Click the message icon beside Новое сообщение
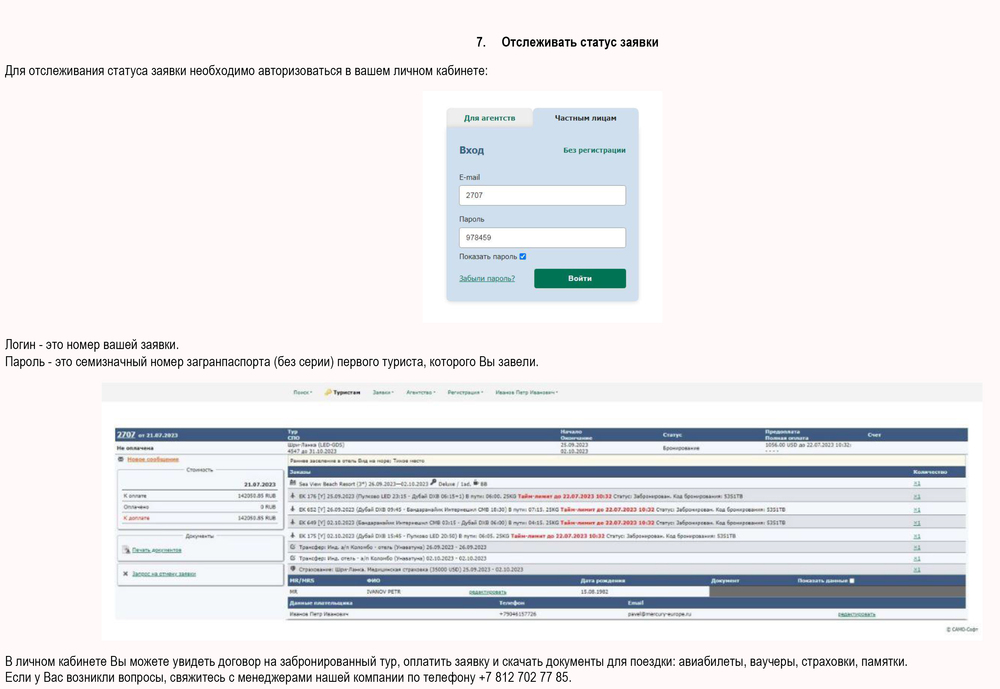The width and height of the screenshot is (1000, 689). point(121,459)
